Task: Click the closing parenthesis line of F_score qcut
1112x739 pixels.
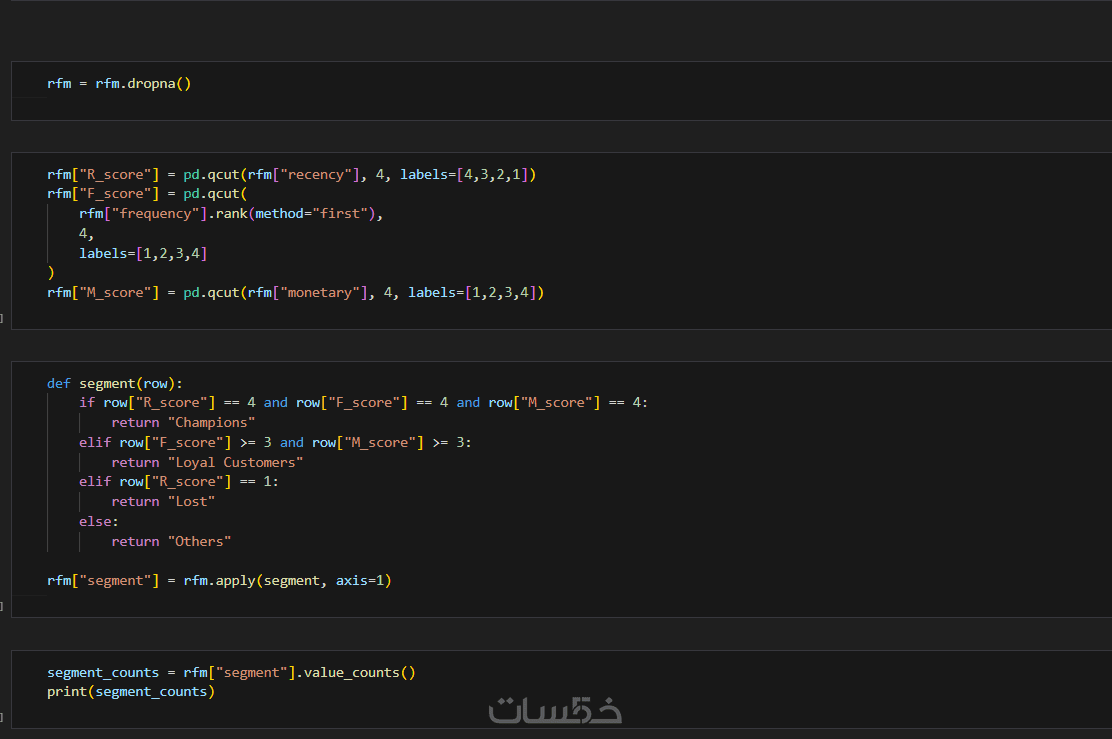Action: (x=51, y=272)
